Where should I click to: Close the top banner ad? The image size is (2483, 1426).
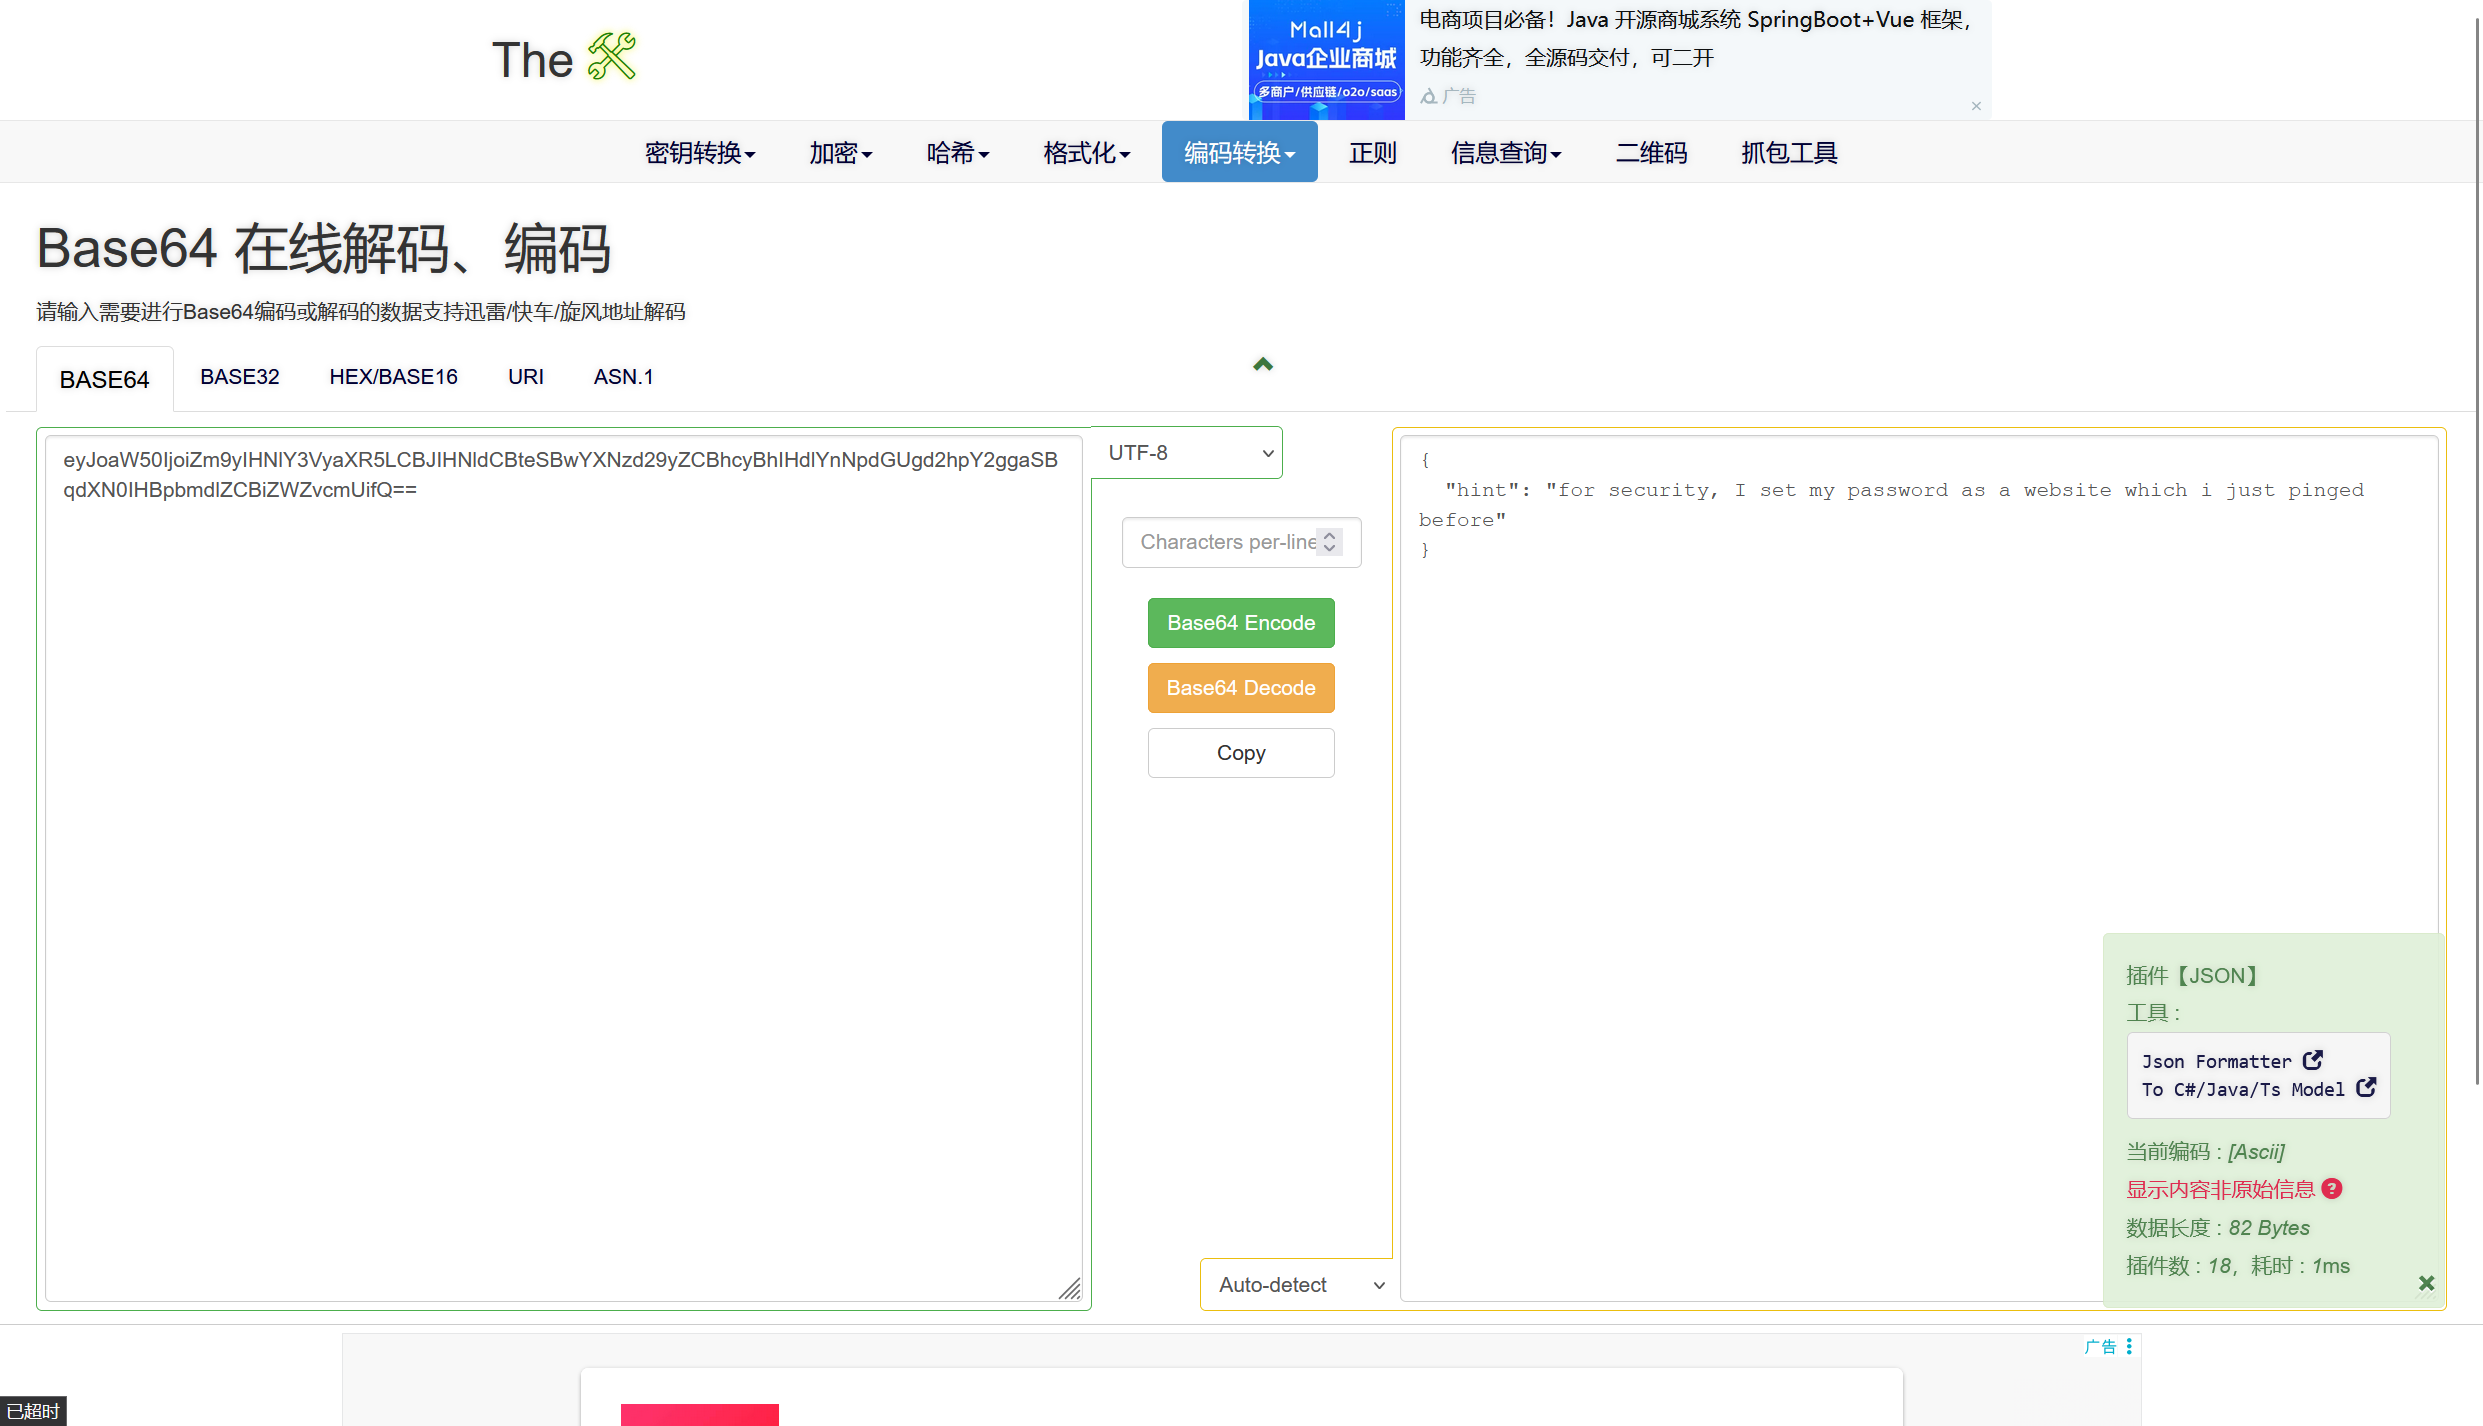pos(1976,106)
